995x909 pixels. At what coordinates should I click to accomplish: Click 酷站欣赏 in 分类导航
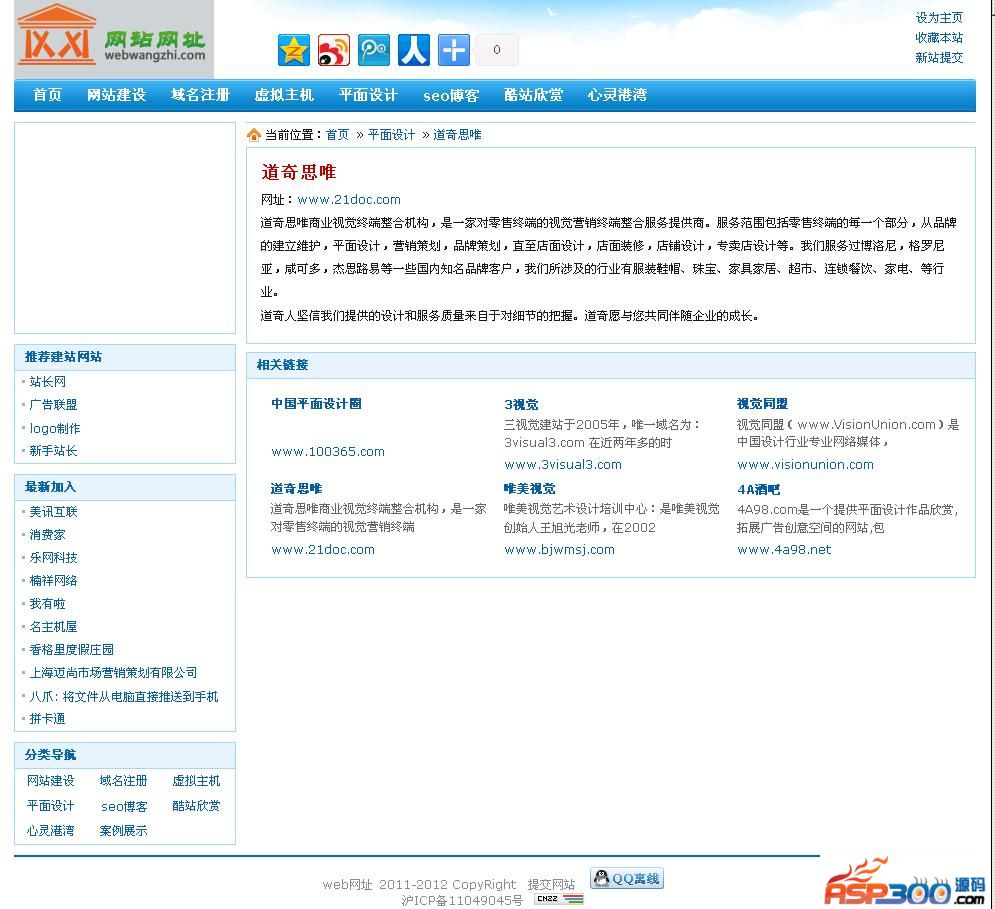coord(196,806)
